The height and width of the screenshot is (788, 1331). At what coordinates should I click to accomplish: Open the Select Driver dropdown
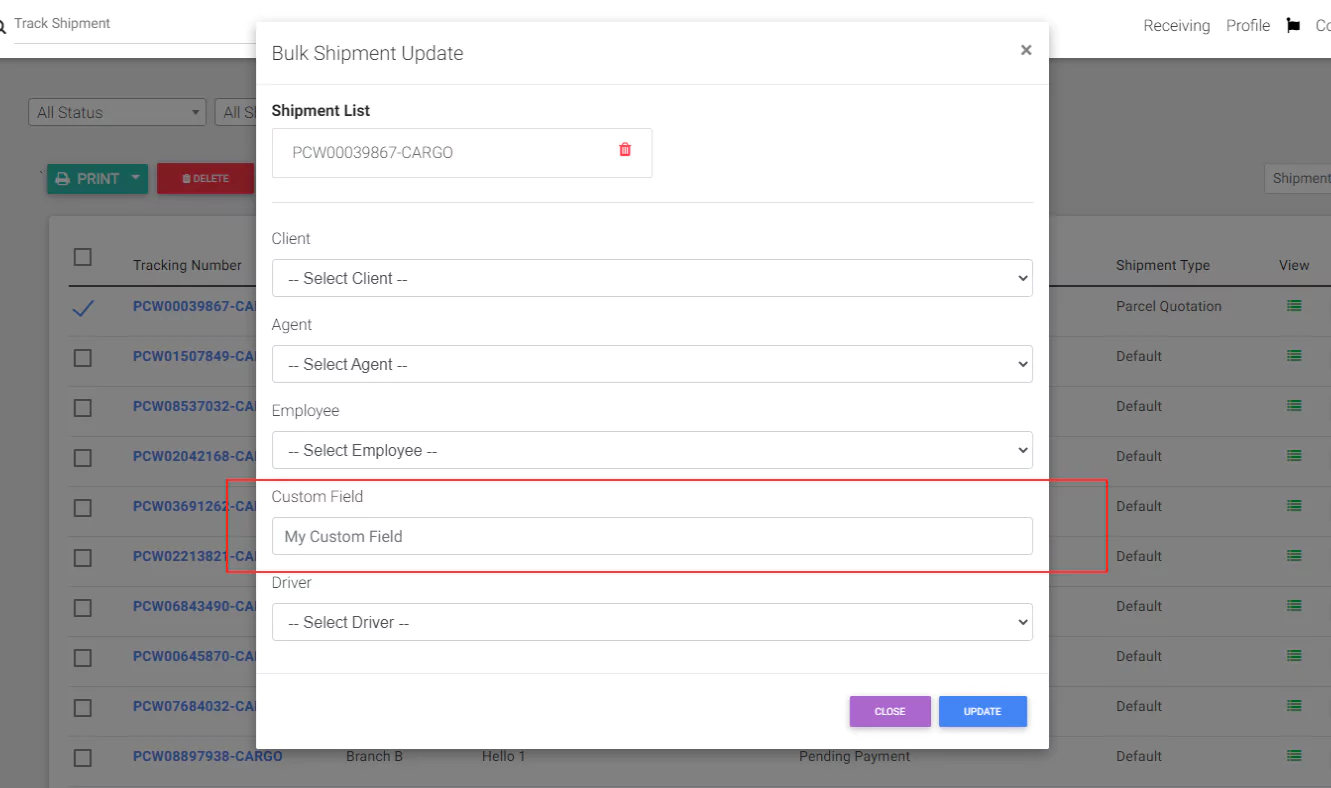point(651,622)
